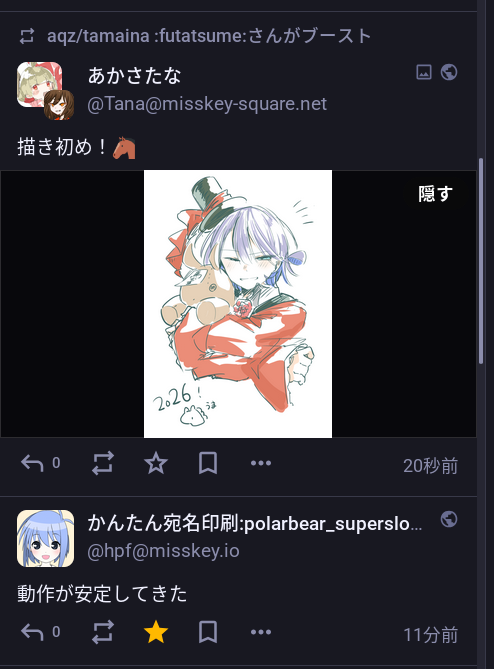This screenshot has height=669, width=494.
Task: Open the 20秒前 timestamp link
Action: pyautogui.click(x=430, y=465)
